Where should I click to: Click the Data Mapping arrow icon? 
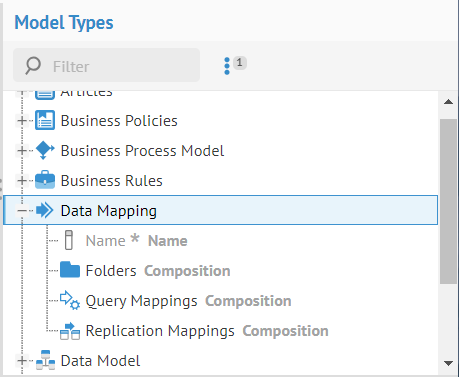tap(45, 210)
